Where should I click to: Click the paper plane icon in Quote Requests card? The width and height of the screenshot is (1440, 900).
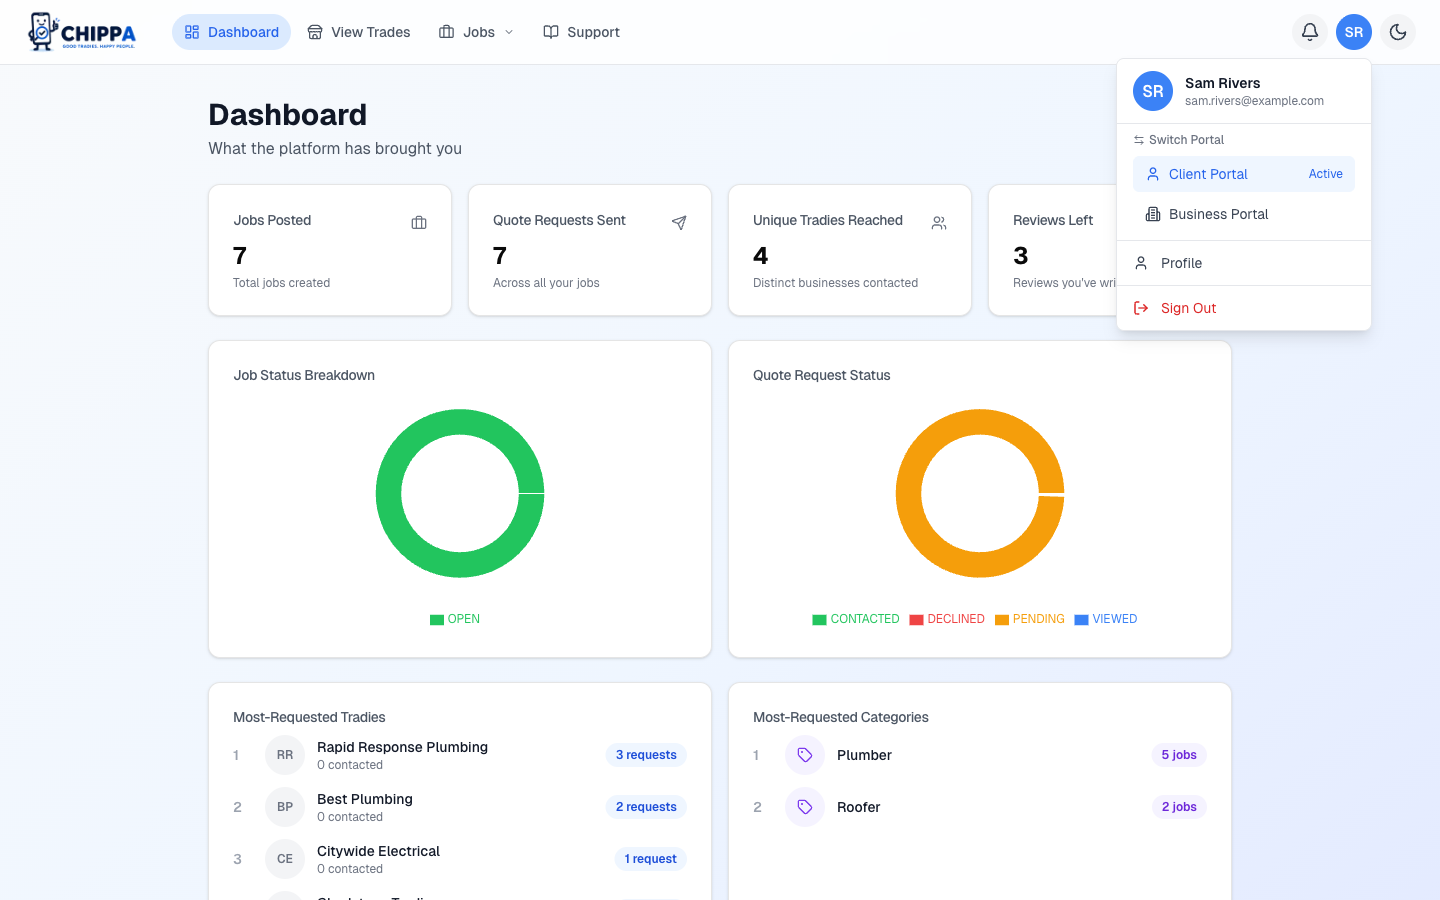click(679, 223)
